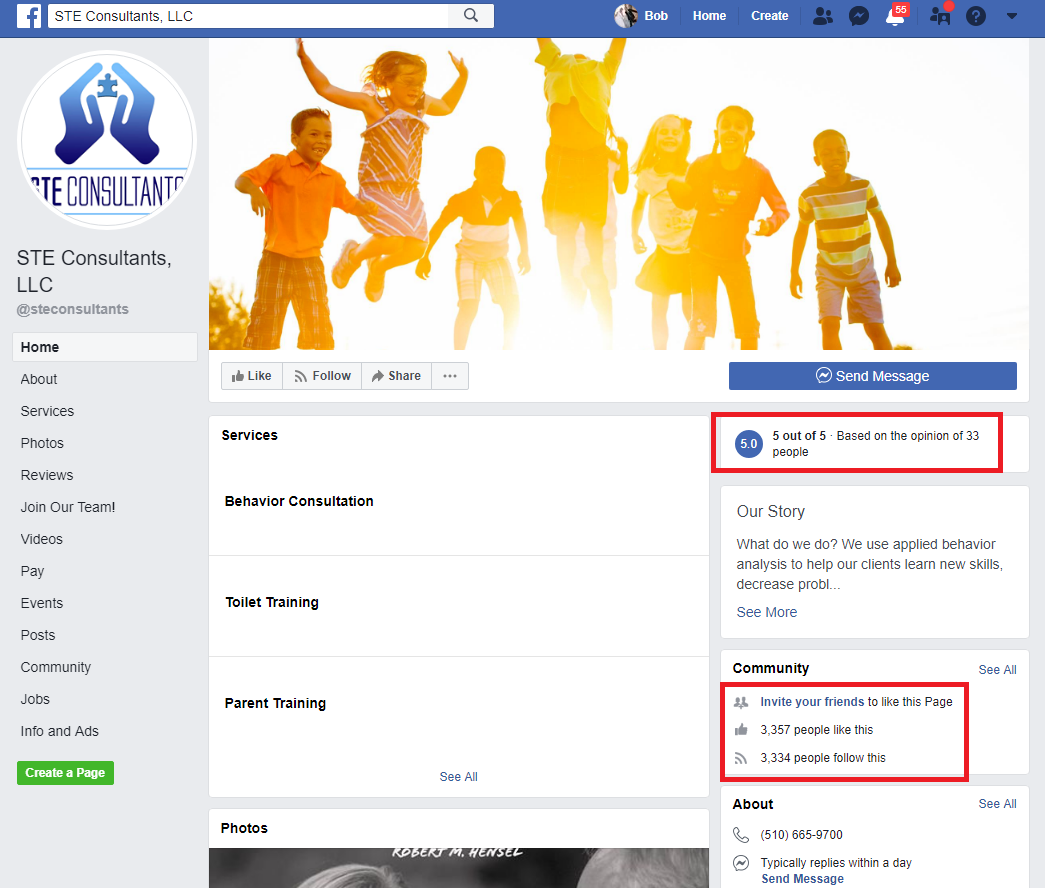Open the Behavior Consultation service
The height and width of the screenshot is (888, 1045).
(299, 501)
